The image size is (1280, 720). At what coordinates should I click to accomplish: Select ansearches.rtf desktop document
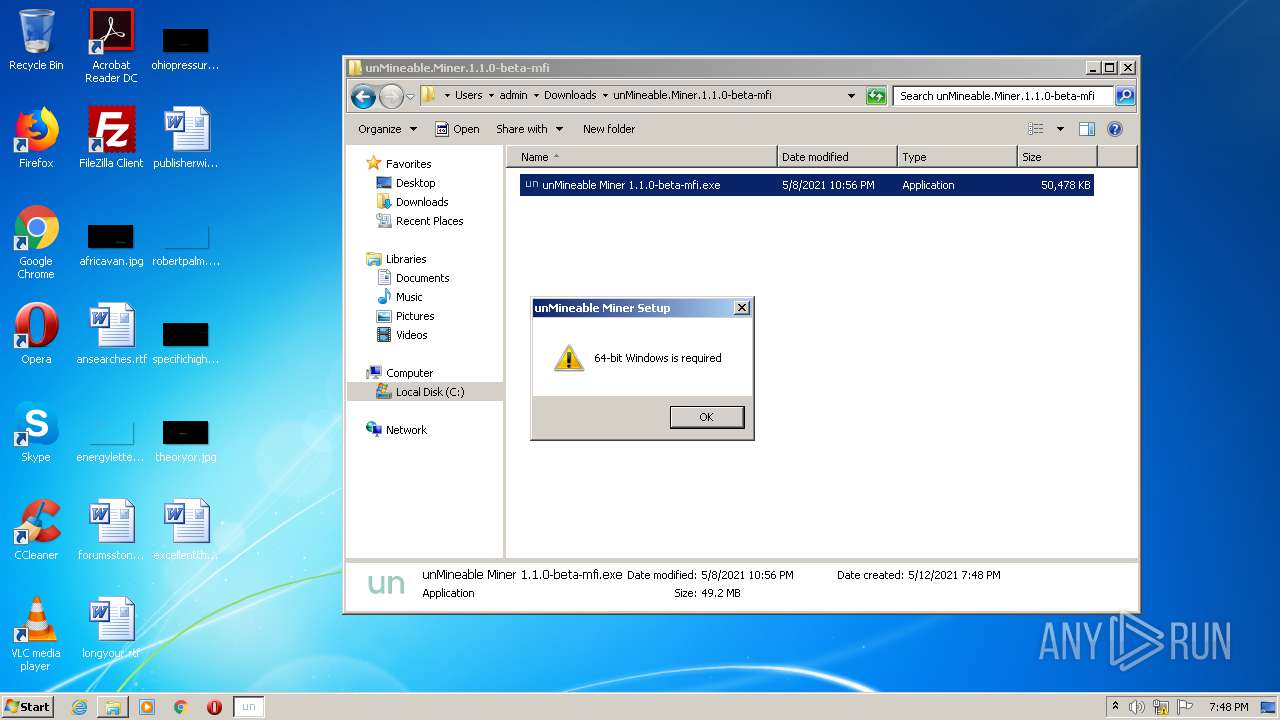click(111, 334)
